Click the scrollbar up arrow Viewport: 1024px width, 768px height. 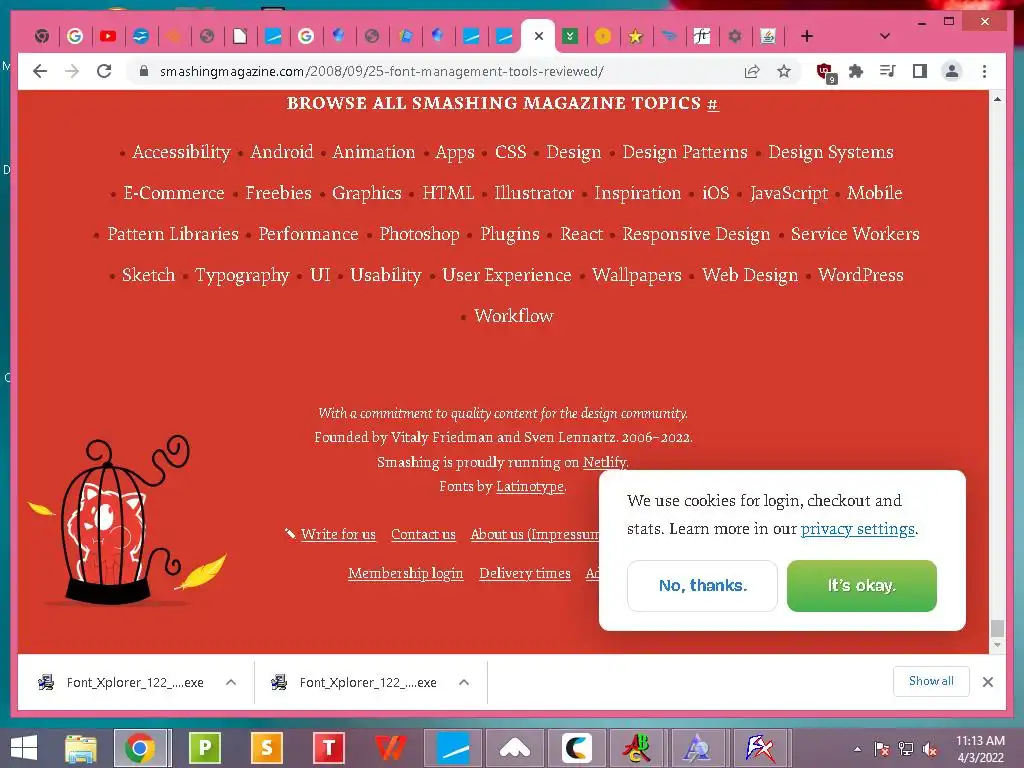coord(997,99)
